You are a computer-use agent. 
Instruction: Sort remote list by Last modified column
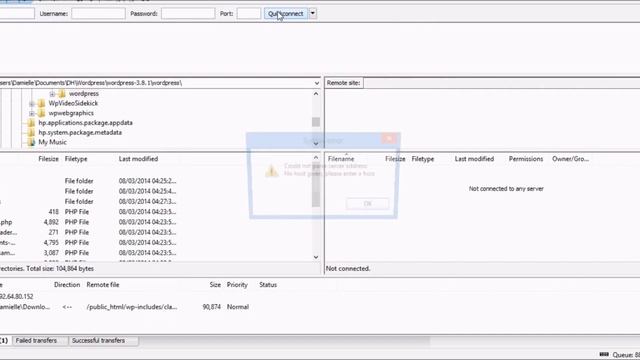[x=474, y=159]
